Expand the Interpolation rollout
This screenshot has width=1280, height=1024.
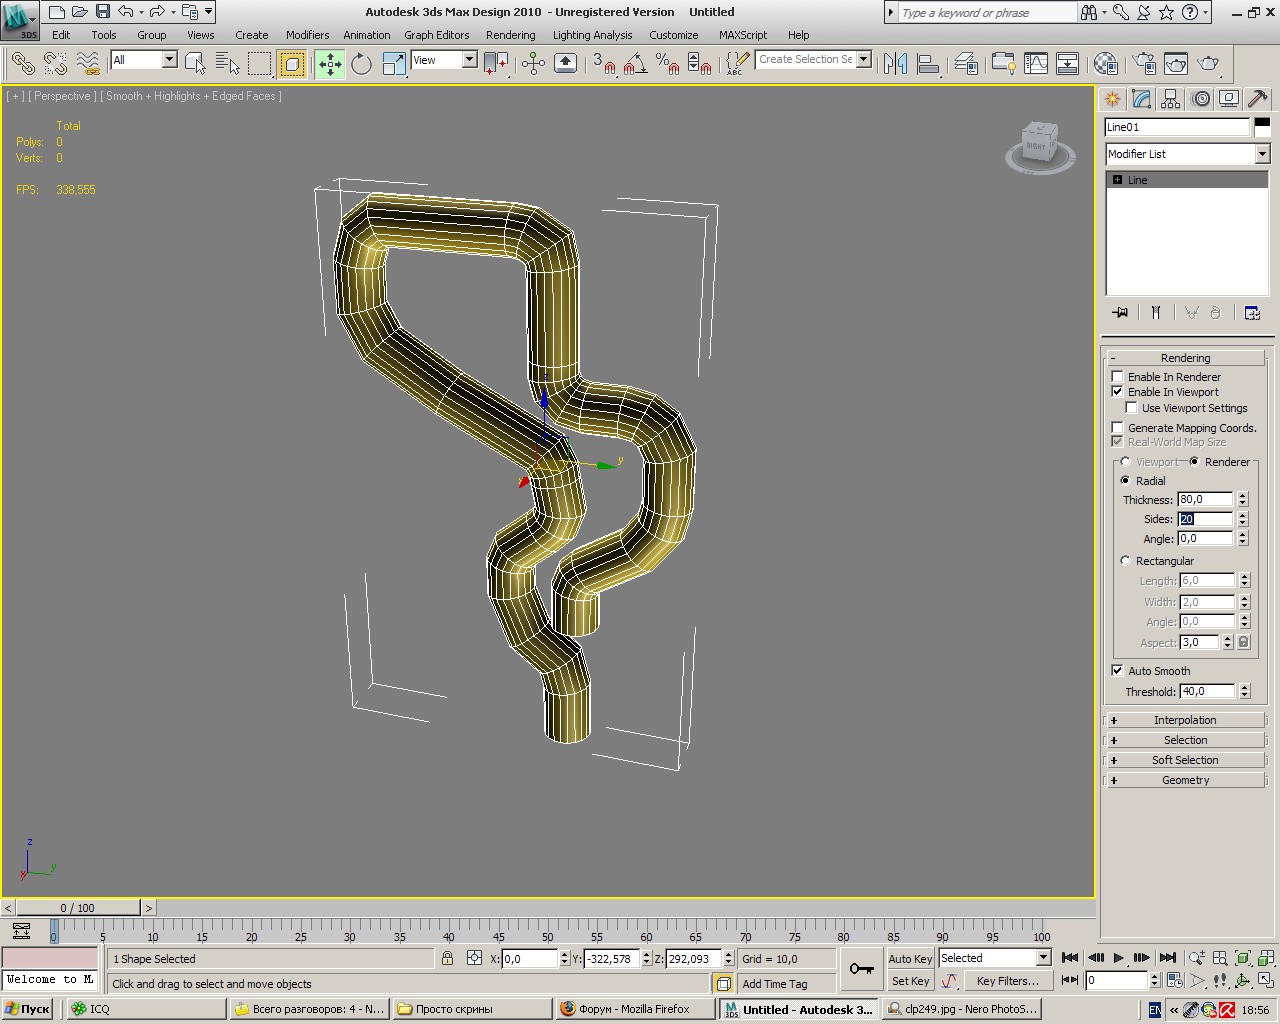pos(1185,720)
